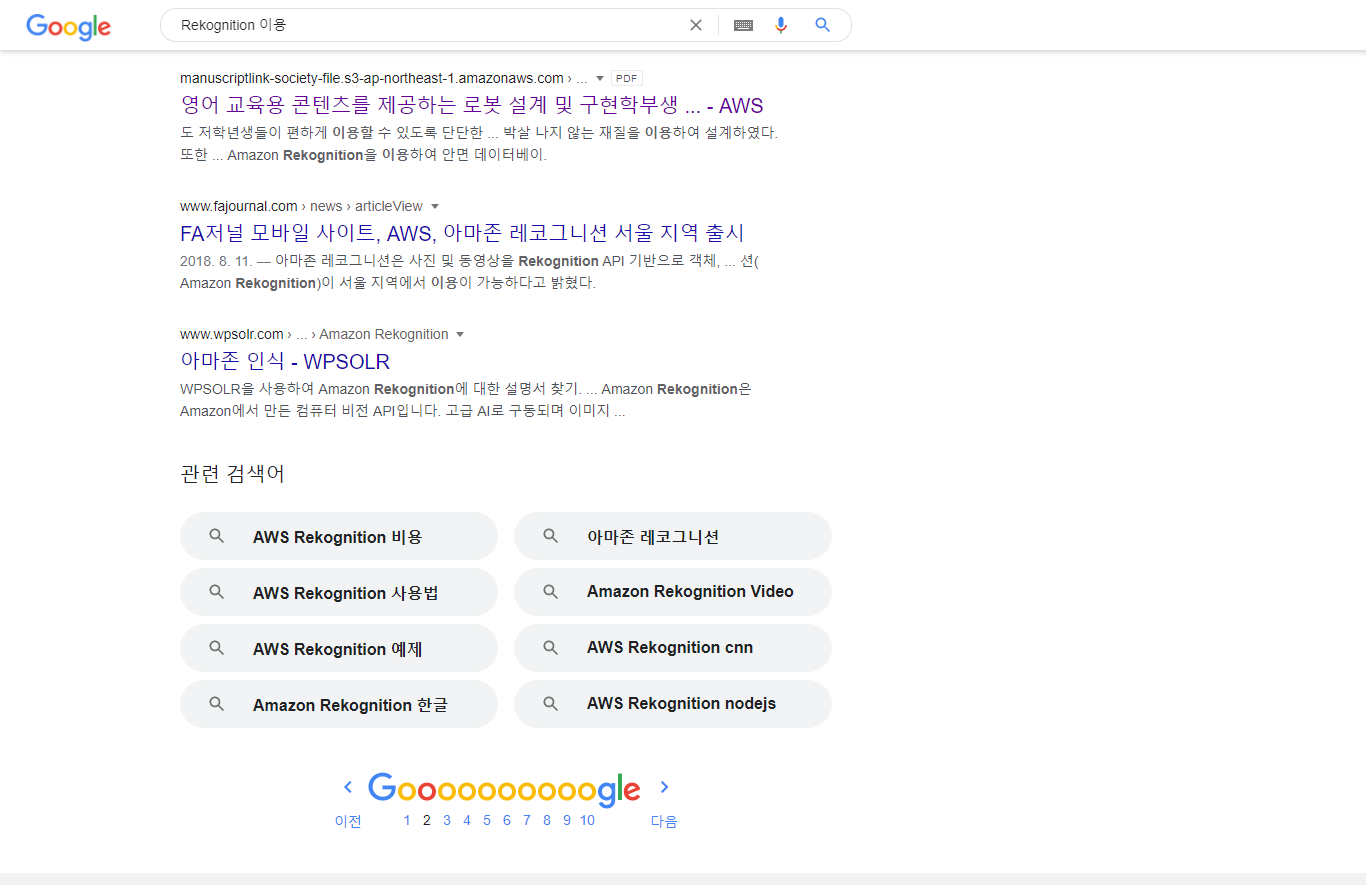Select related search "AWS Rekognition 사용법"
The height and width of the screenshot is (885, 1366).
pos(339,592)
